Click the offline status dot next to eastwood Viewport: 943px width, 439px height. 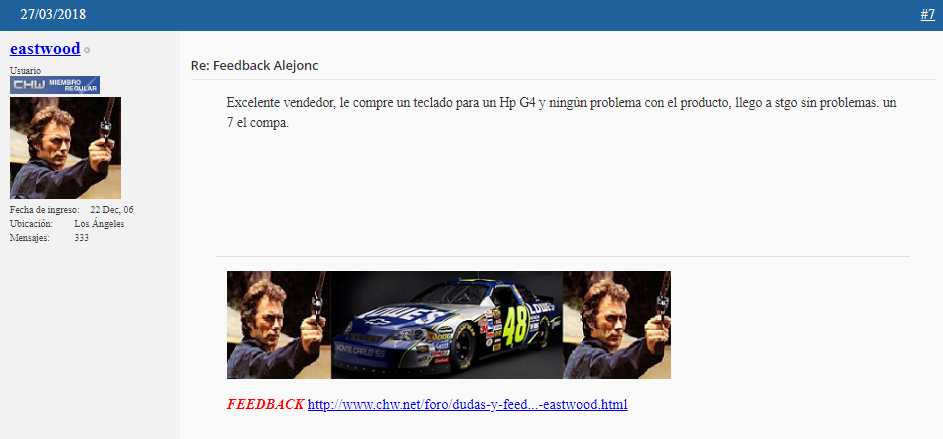tap(87, 51)
